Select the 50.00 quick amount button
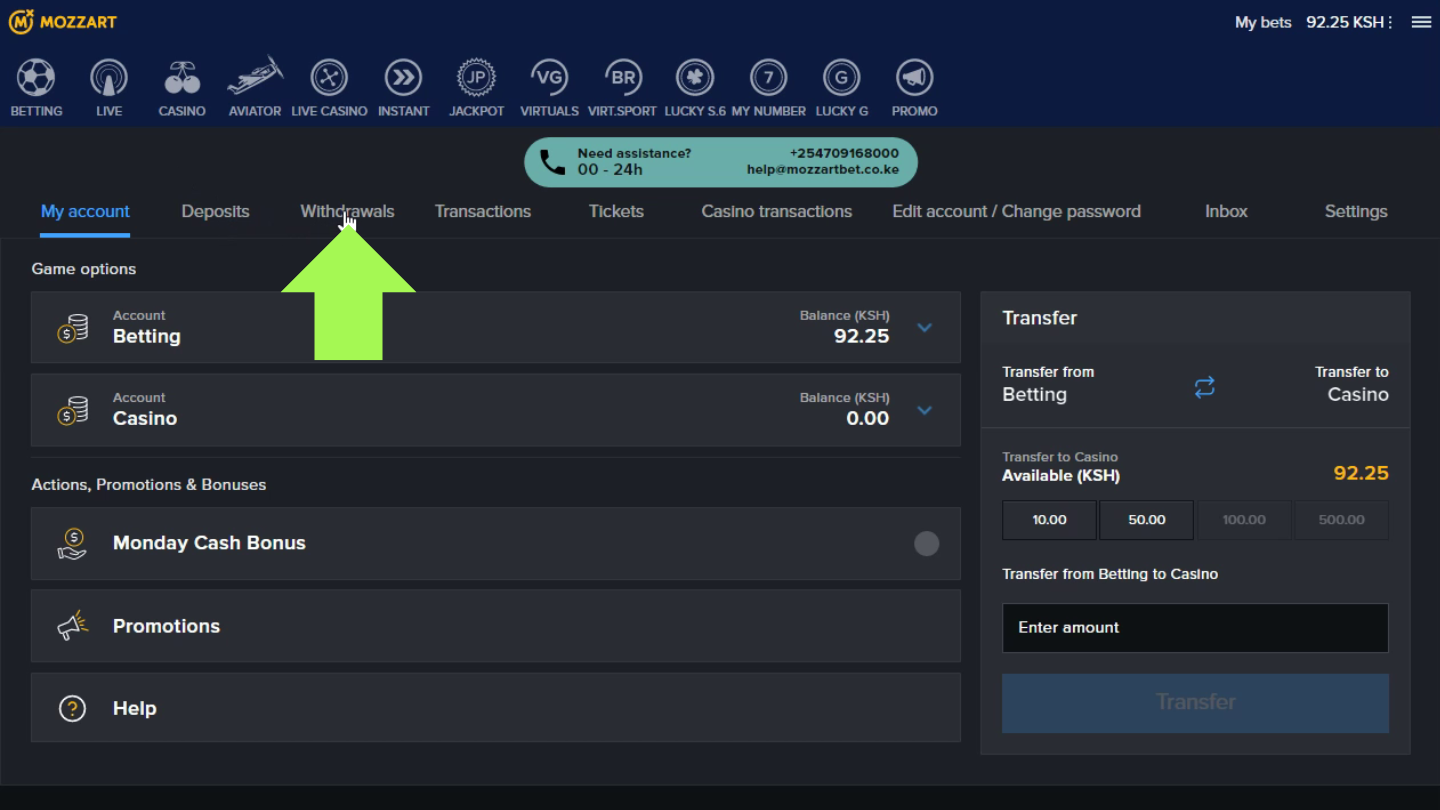 point(1146,520)
